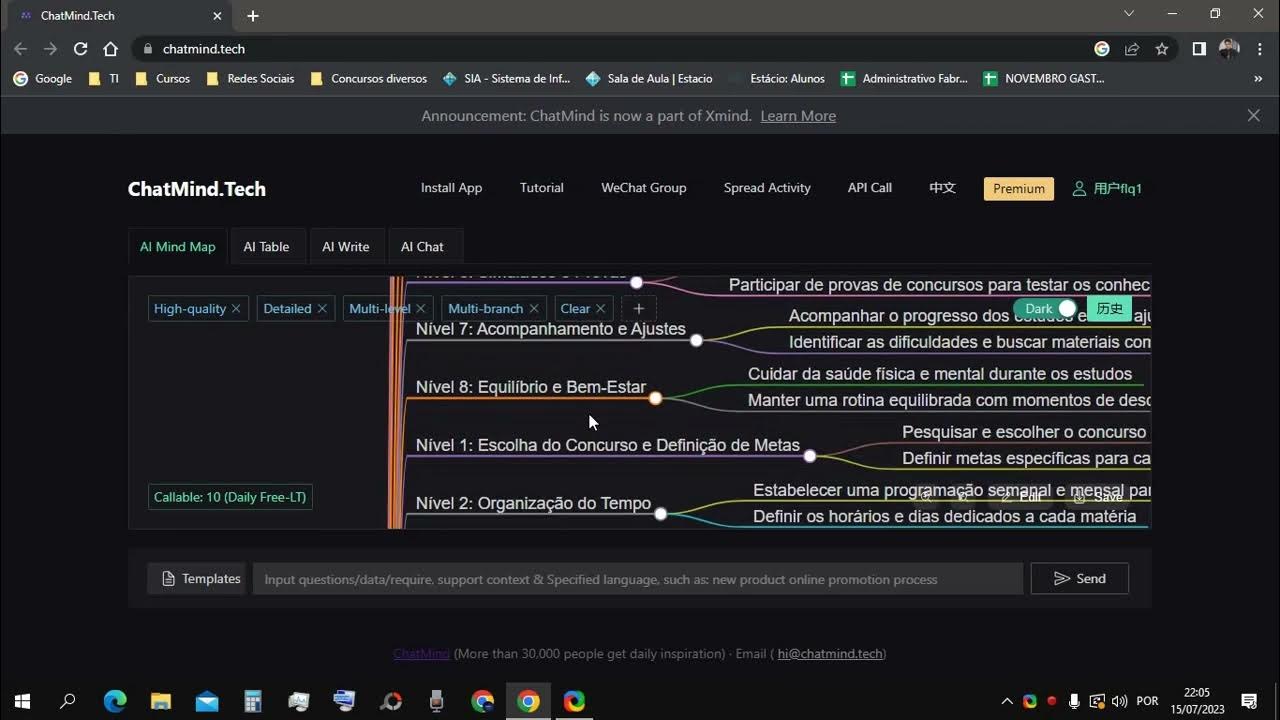Open the Calculator in taskbar
Image resolution: width=1280 pixels, height=720 pixels.
[x=253, y=701]
